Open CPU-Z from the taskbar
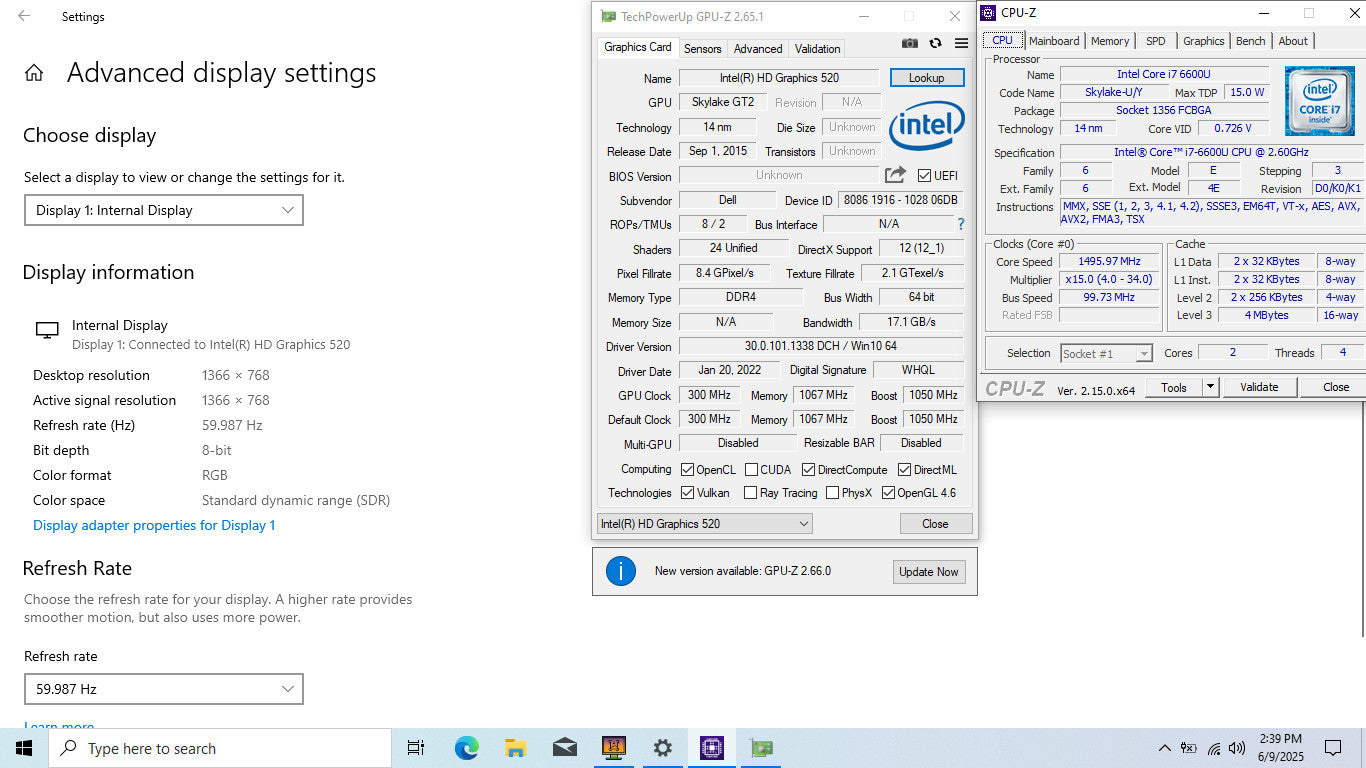 tap(711, 748)
